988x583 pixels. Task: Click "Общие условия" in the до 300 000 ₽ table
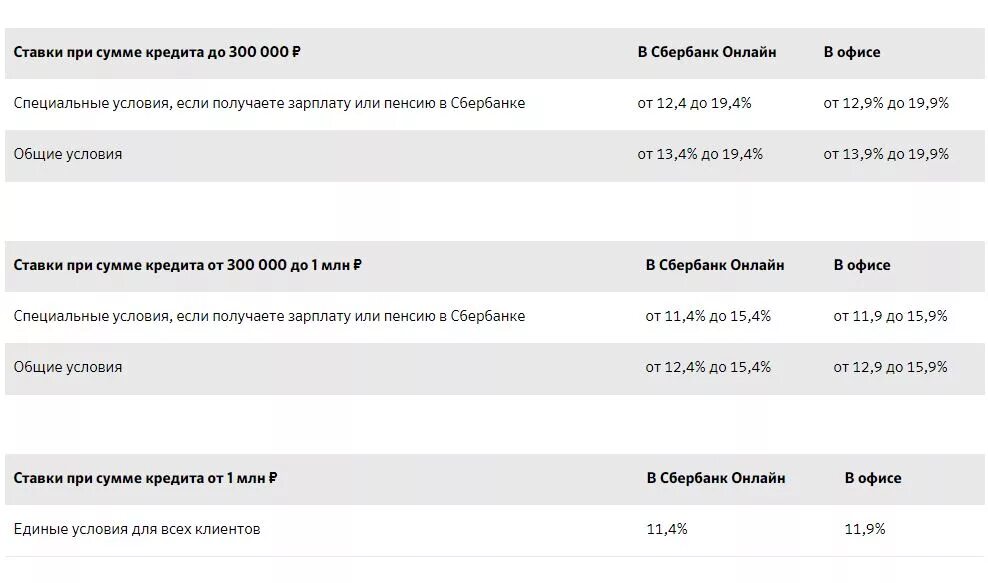(68, 154)
